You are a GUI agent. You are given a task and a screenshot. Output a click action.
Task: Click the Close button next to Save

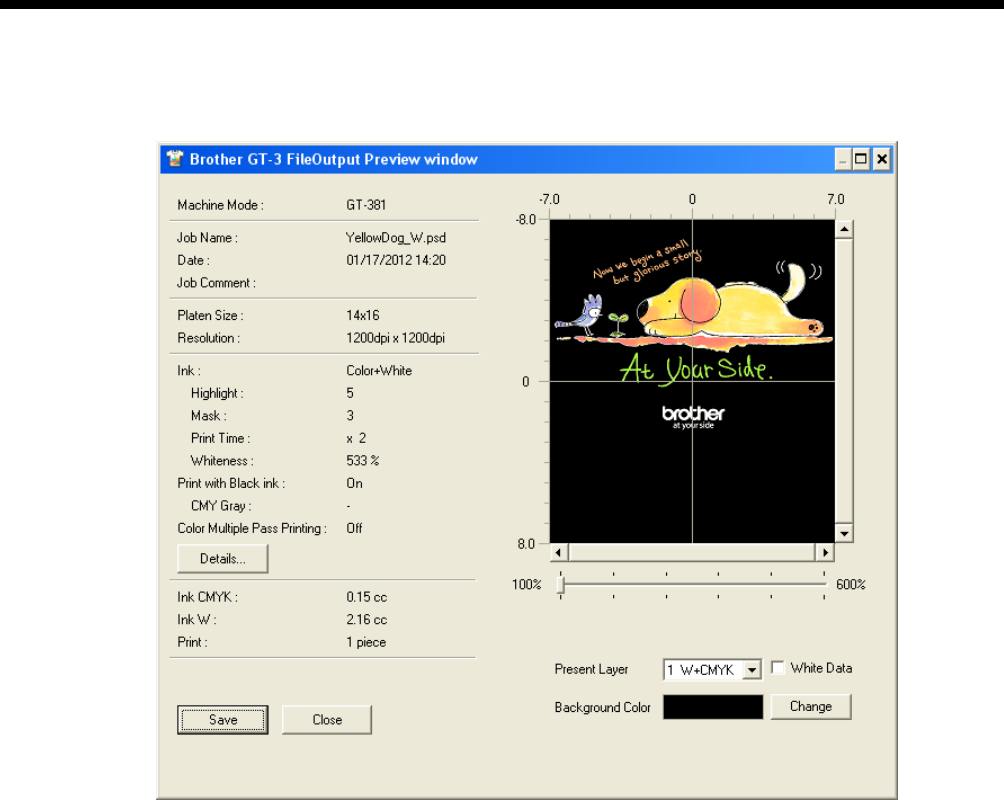click(x=327, y=720)
